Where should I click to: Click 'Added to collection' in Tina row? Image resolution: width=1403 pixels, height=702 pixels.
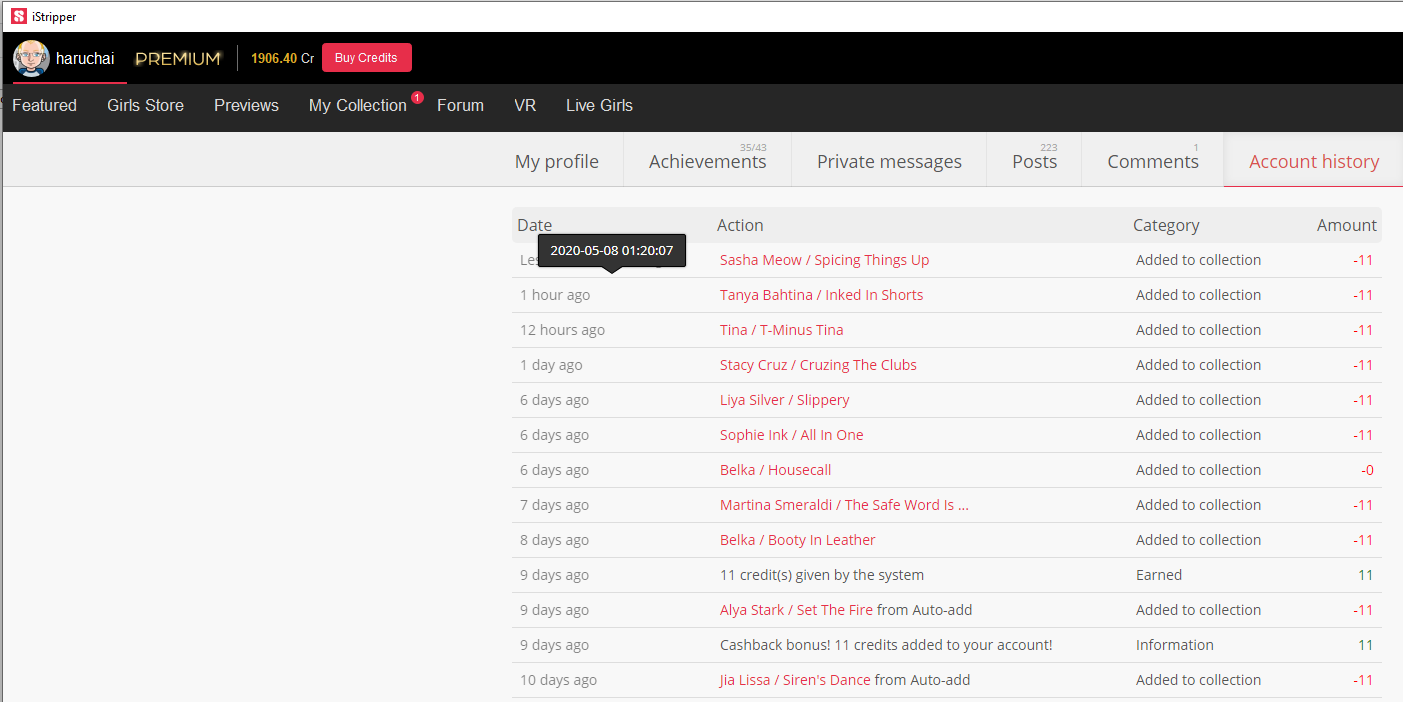[1198, 330]
